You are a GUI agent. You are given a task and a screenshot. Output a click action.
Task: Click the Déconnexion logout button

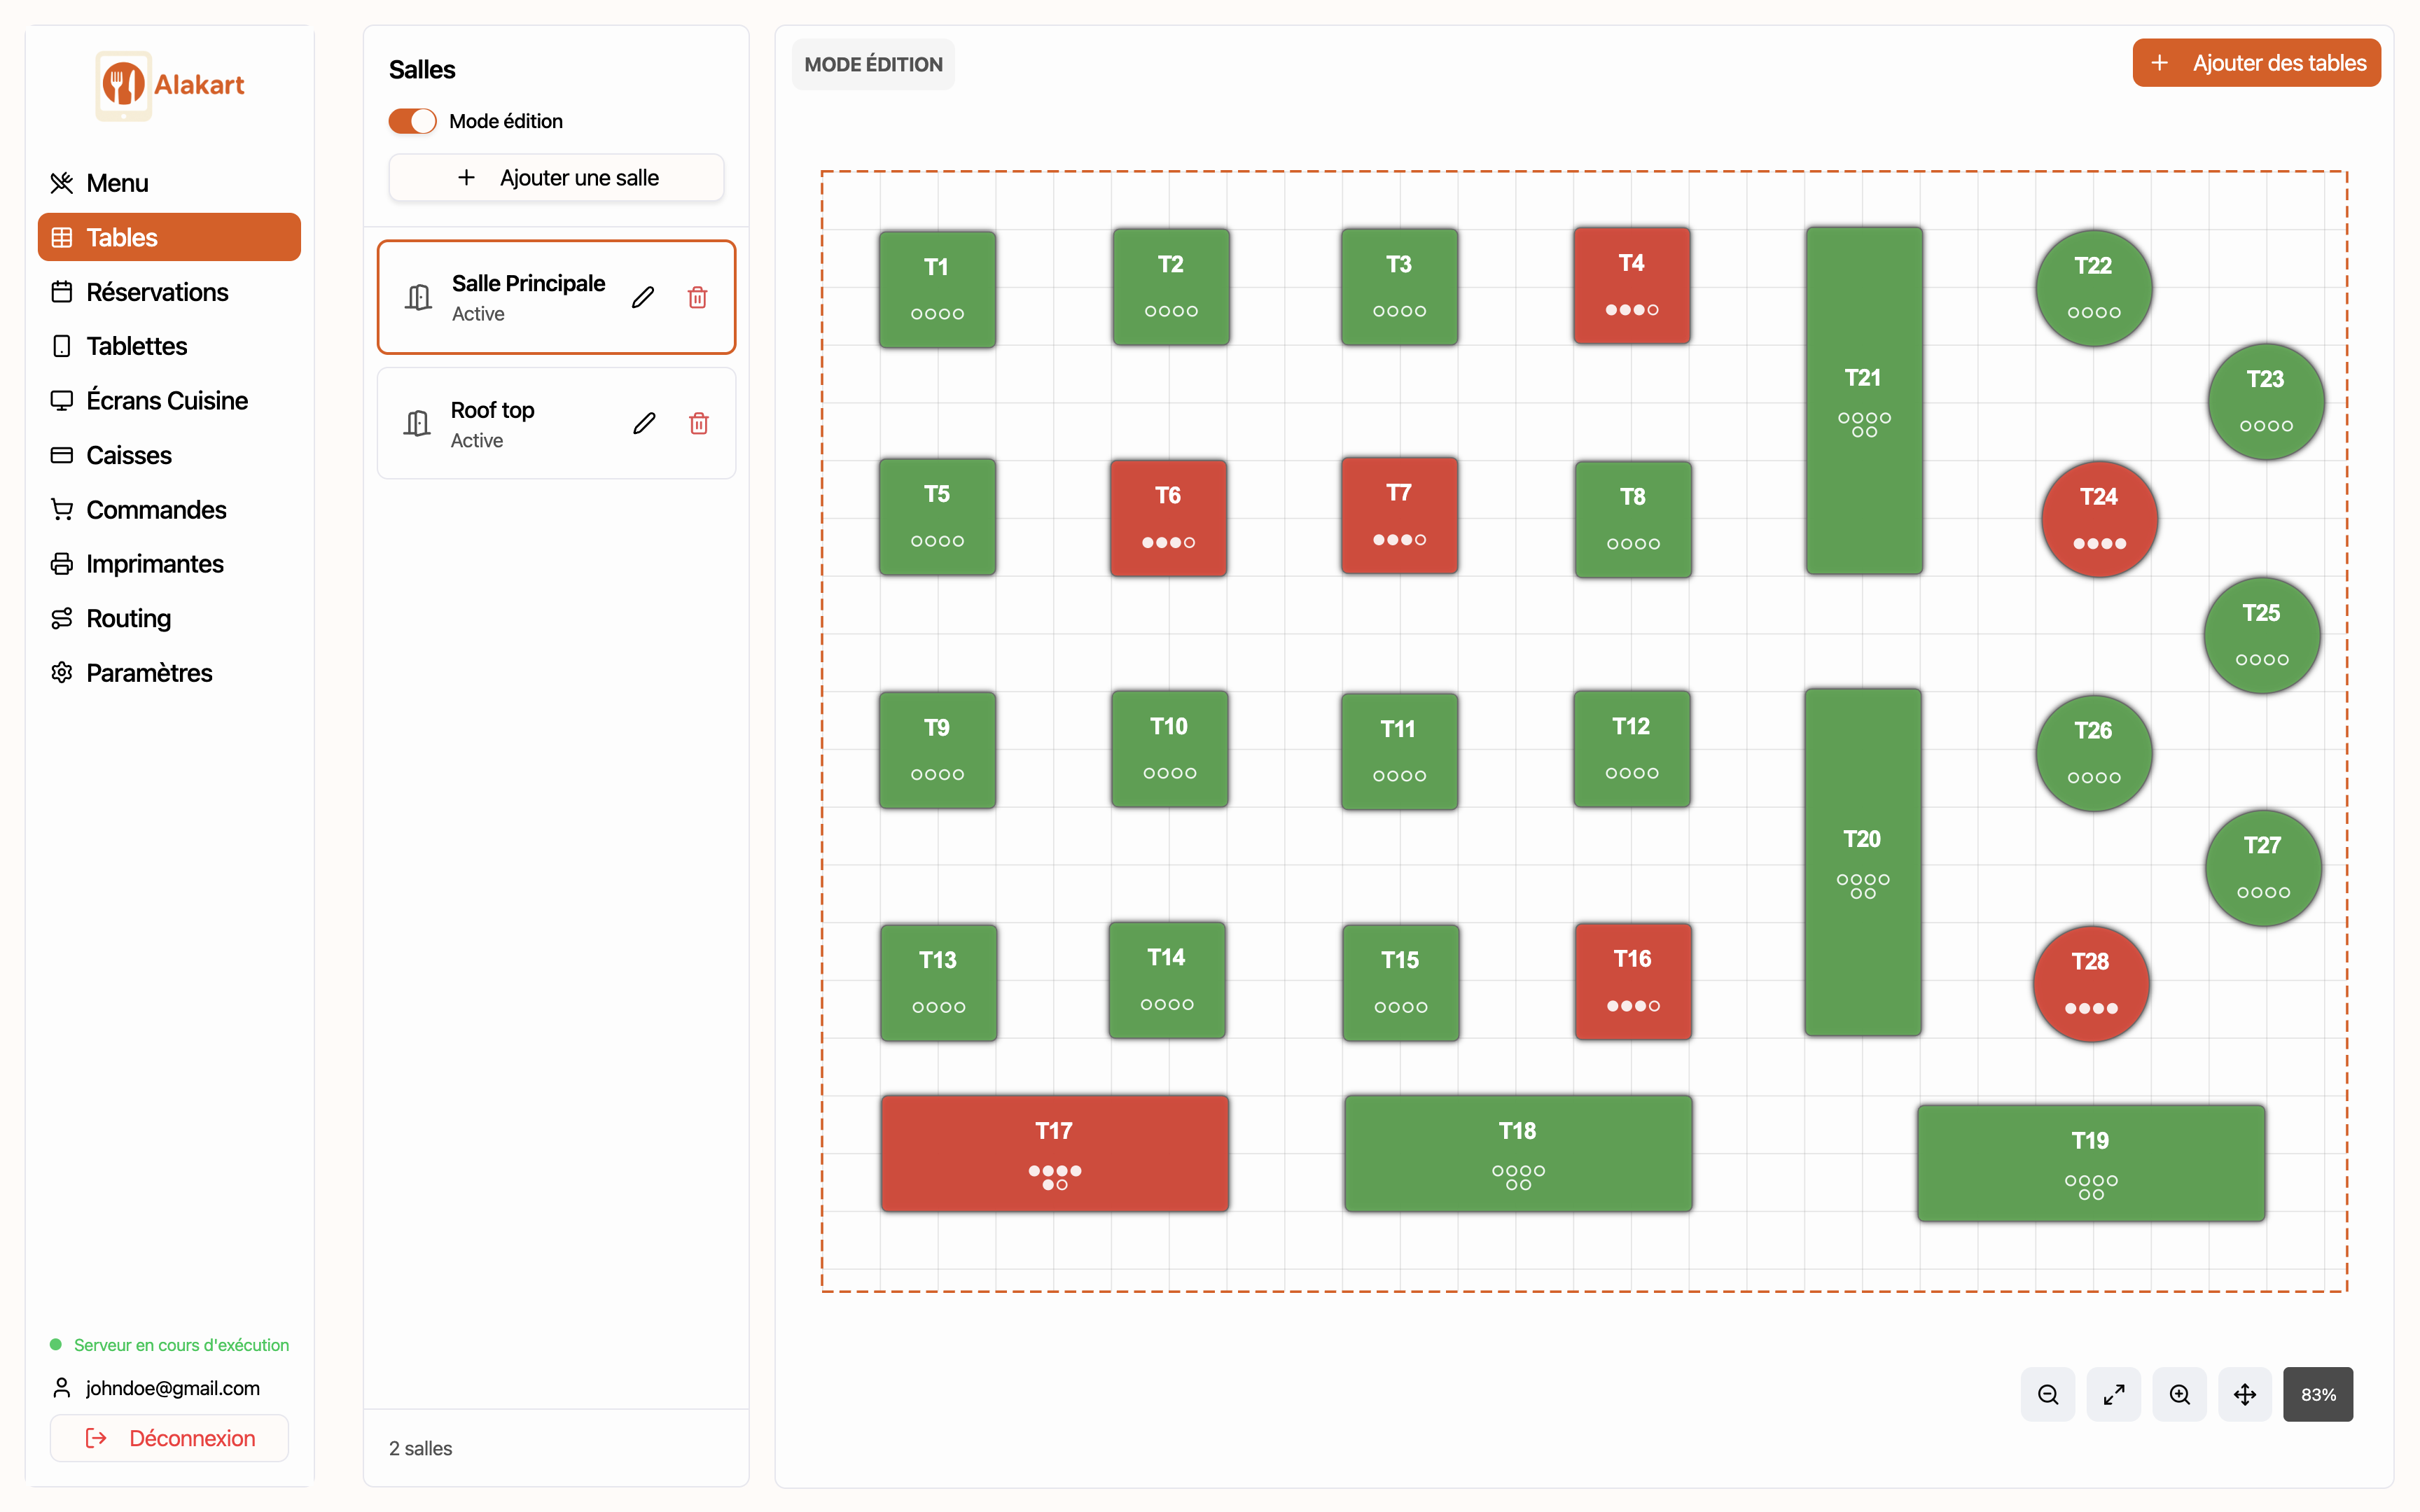click(x=170, y=1438)
